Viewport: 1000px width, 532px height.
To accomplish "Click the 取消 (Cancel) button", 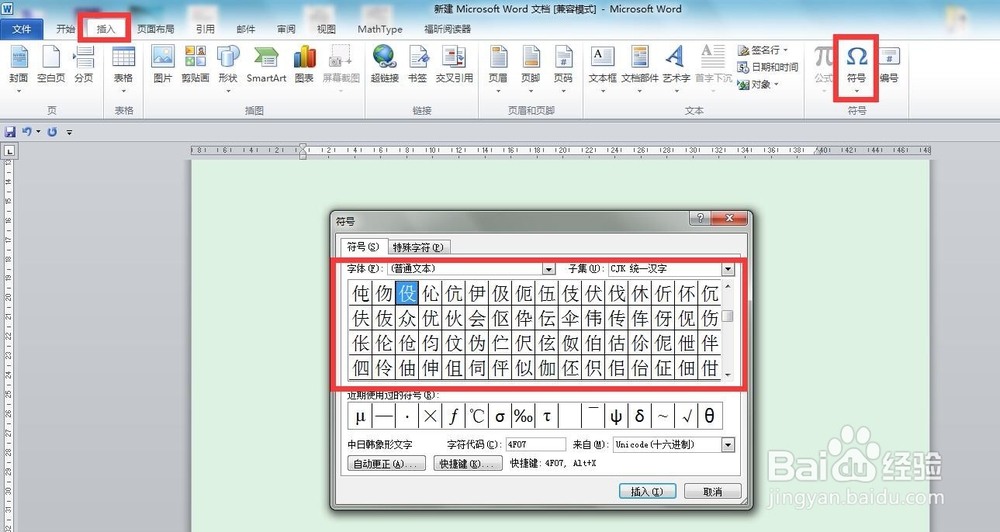I will 713,491.
